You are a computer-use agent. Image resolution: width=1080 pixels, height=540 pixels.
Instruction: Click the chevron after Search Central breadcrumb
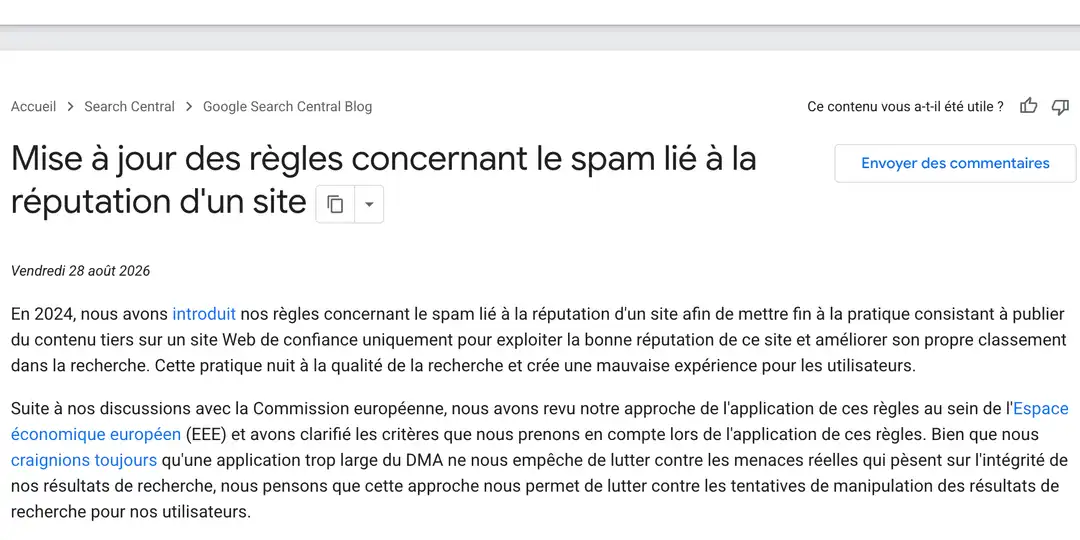(189, 107)
